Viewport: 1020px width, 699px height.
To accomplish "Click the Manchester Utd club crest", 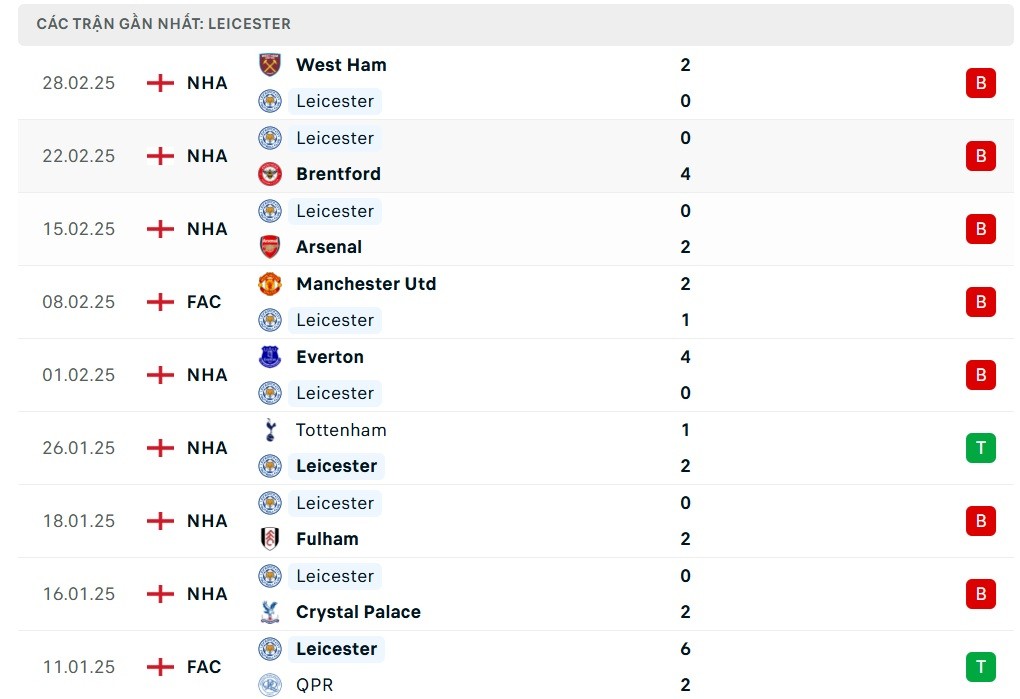I will tap(270, 284).
